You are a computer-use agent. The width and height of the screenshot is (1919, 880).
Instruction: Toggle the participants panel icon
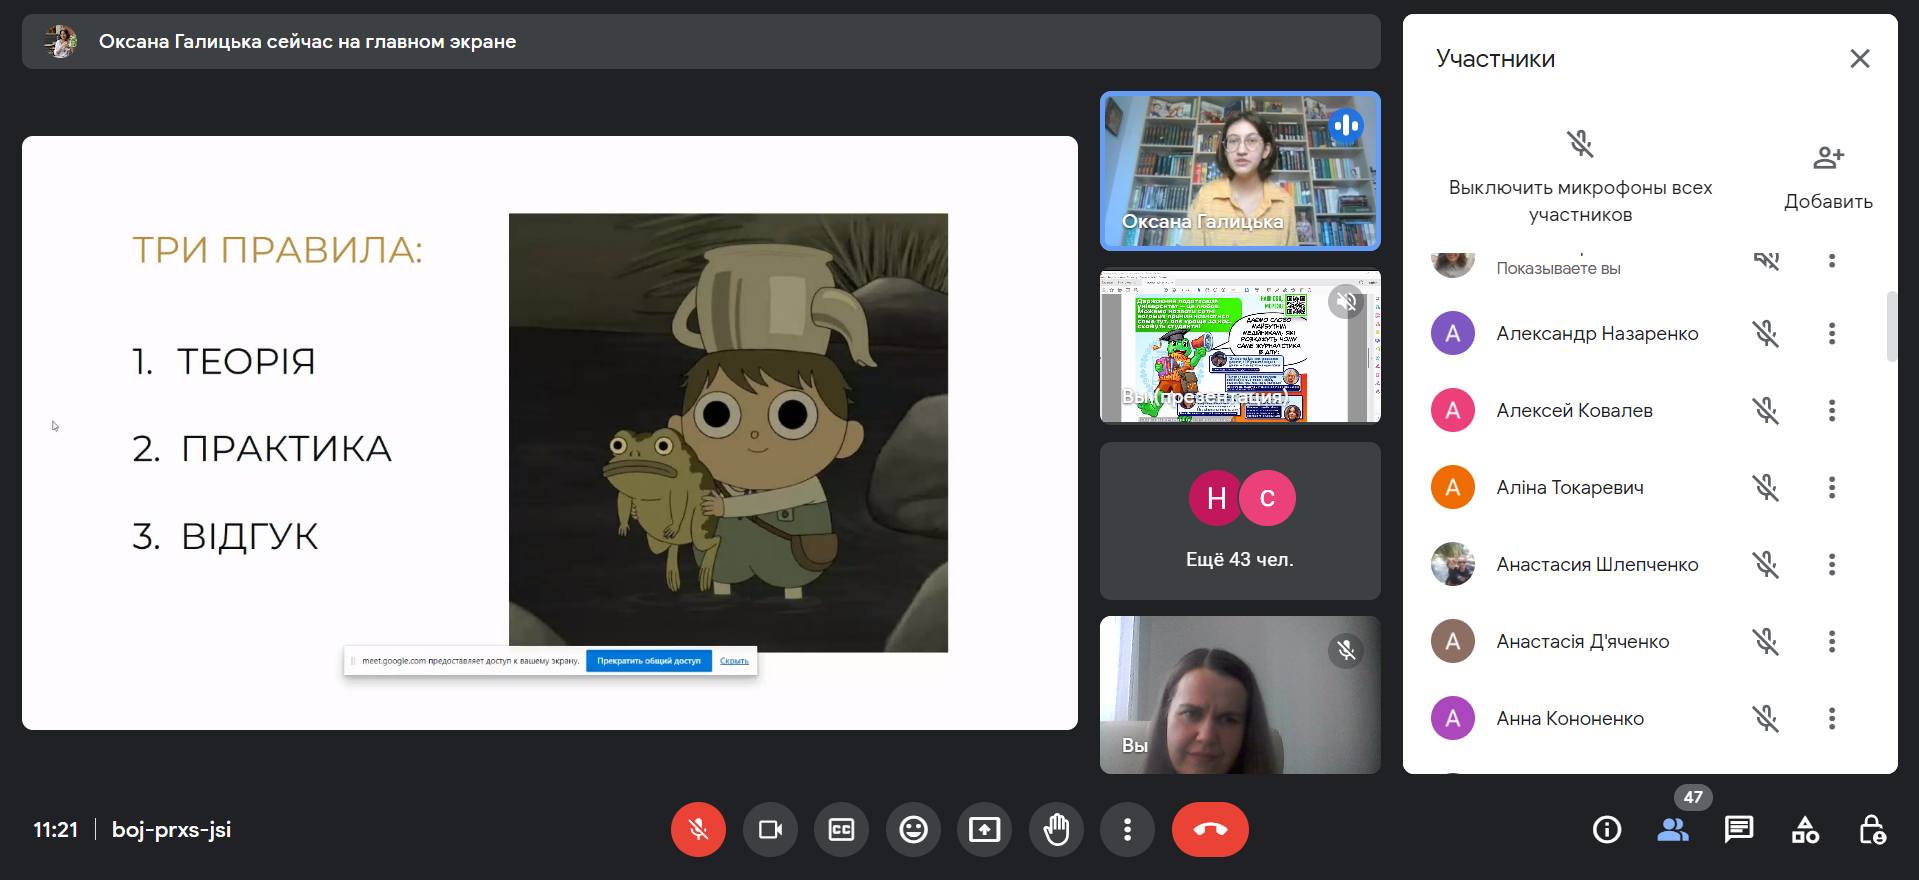click(1673, 829)
